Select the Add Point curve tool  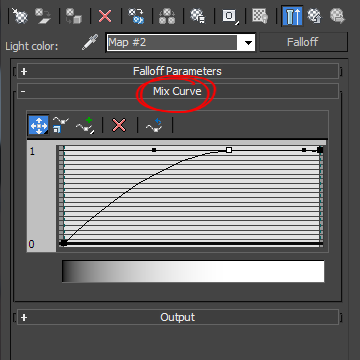85,125
